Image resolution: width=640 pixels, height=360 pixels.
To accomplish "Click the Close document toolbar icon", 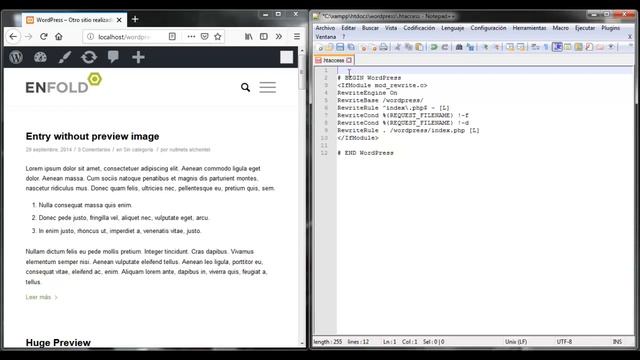I will pos(363,47).
